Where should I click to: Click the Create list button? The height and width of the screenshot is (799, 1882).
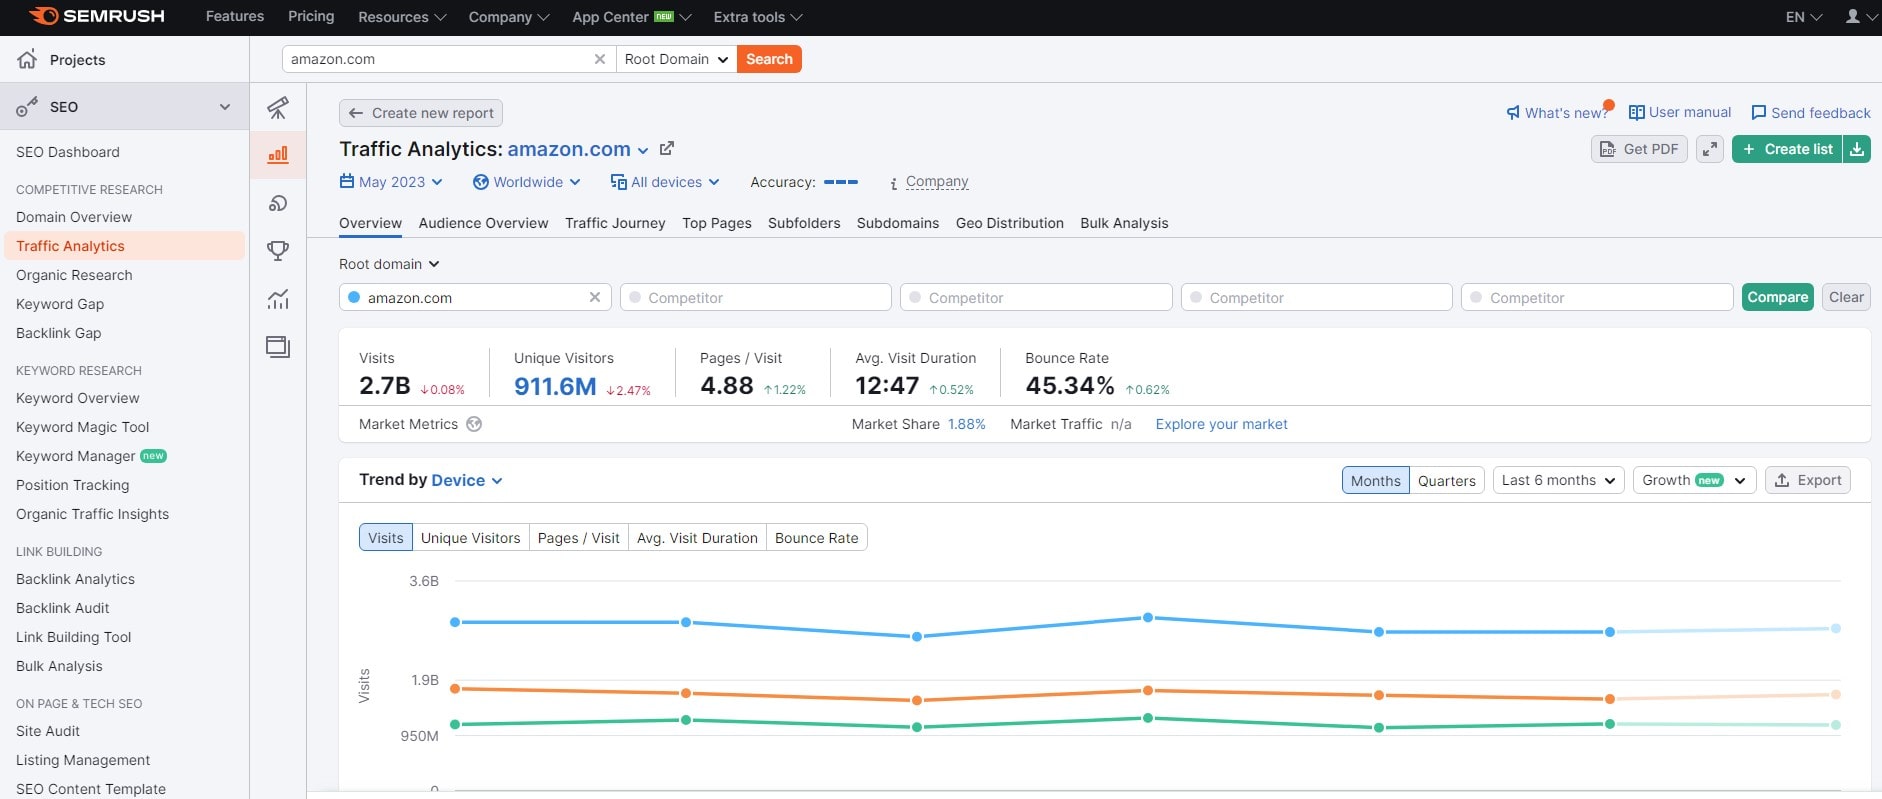click(1787, 149)
